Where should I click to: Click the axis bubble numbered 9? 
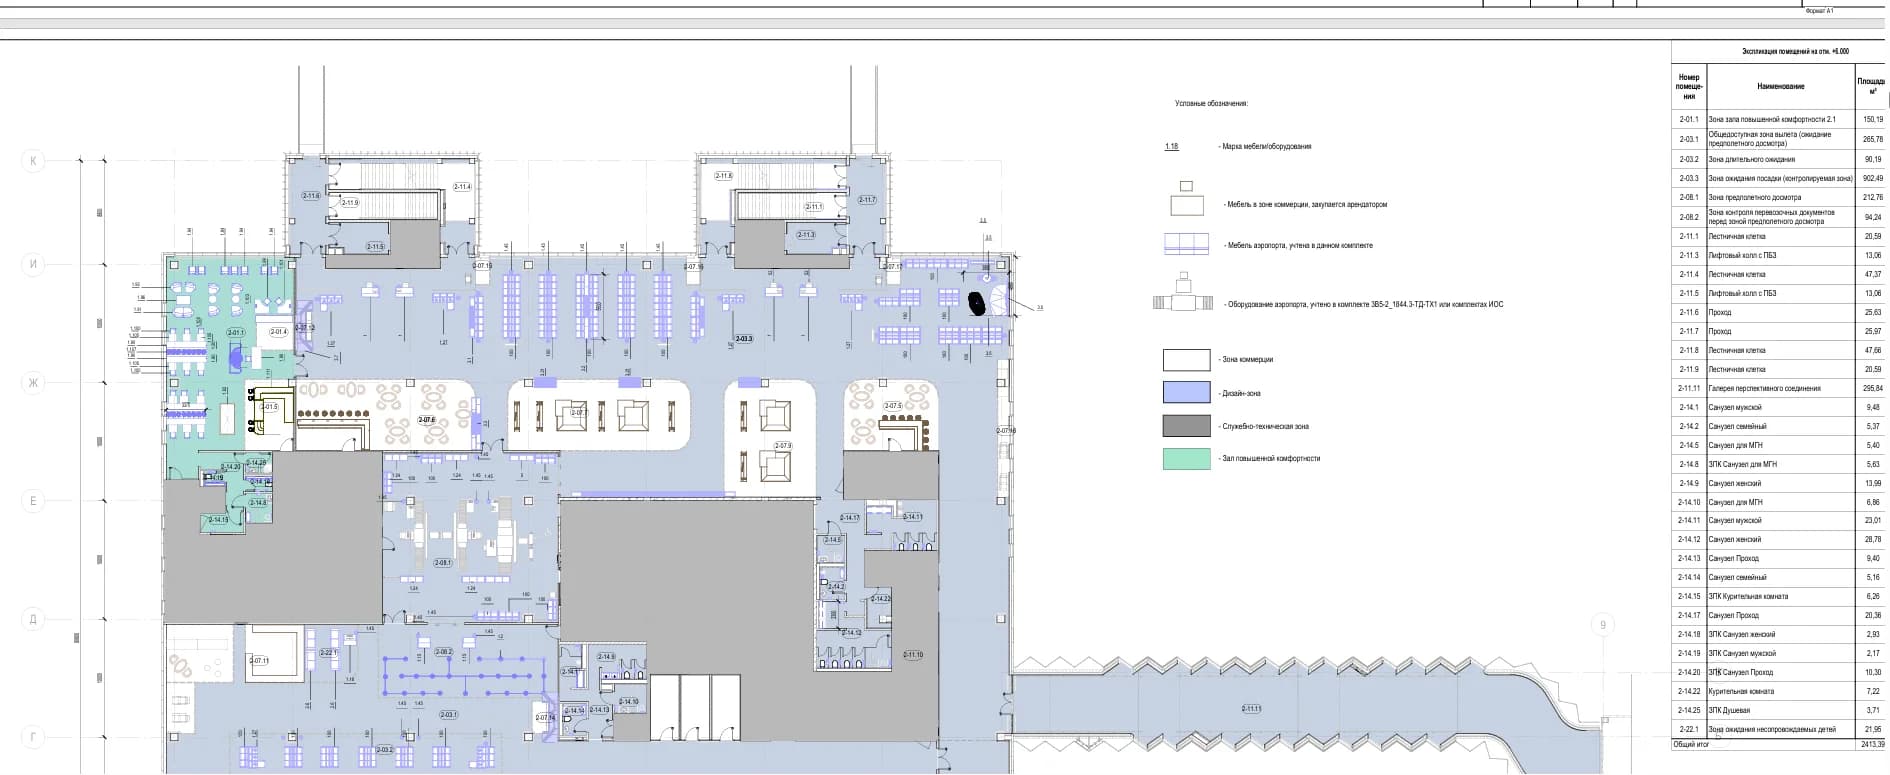(x=1602, y=626)
